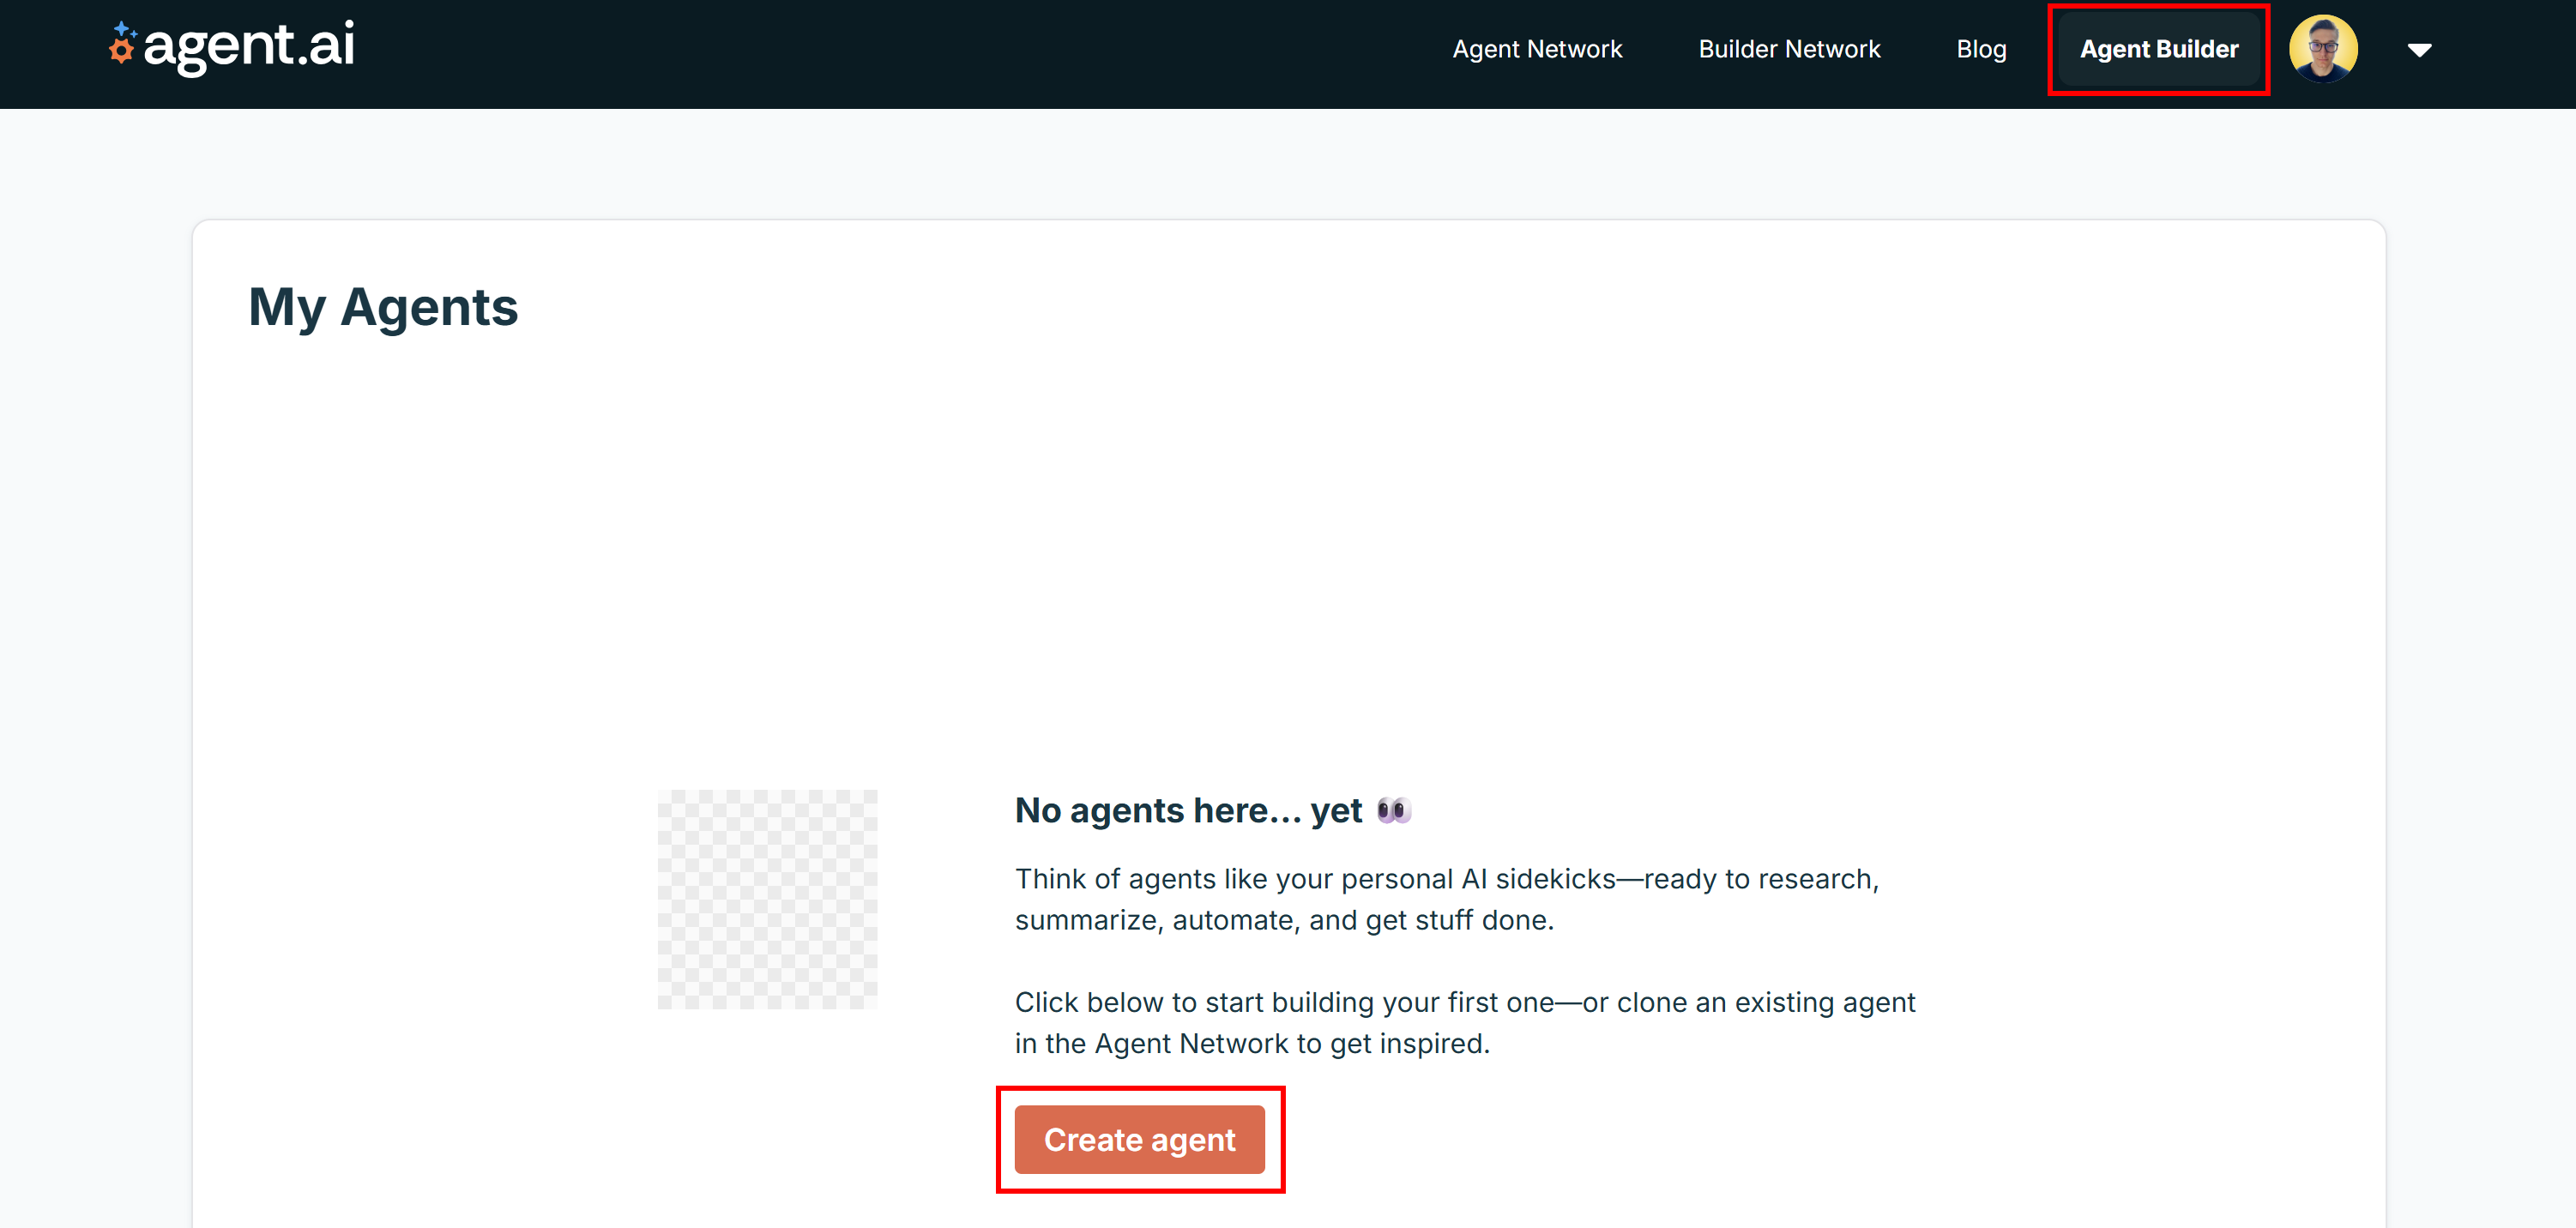2576x1228 pixels.
Task: Select the checkered placeholder image illustration
Action: 768,898
